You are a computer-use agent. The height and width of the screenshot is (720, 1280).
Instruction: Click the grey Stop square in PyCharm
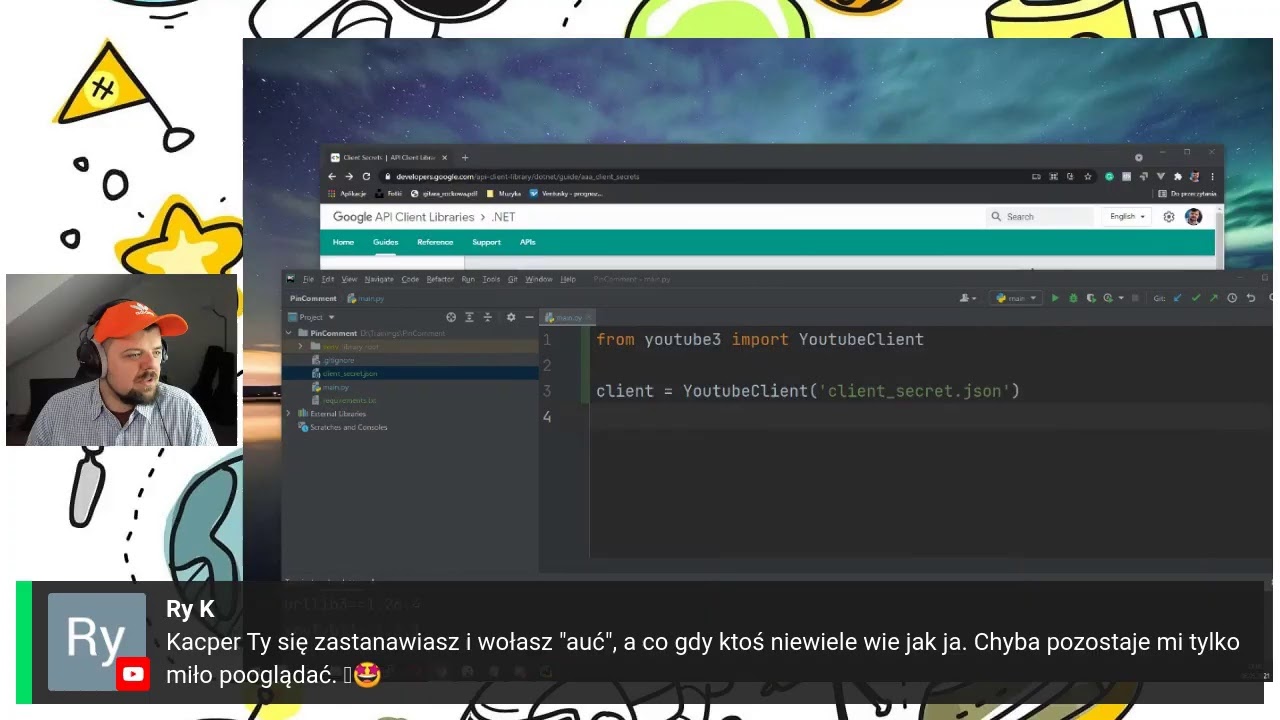(x=1135, y=298)
